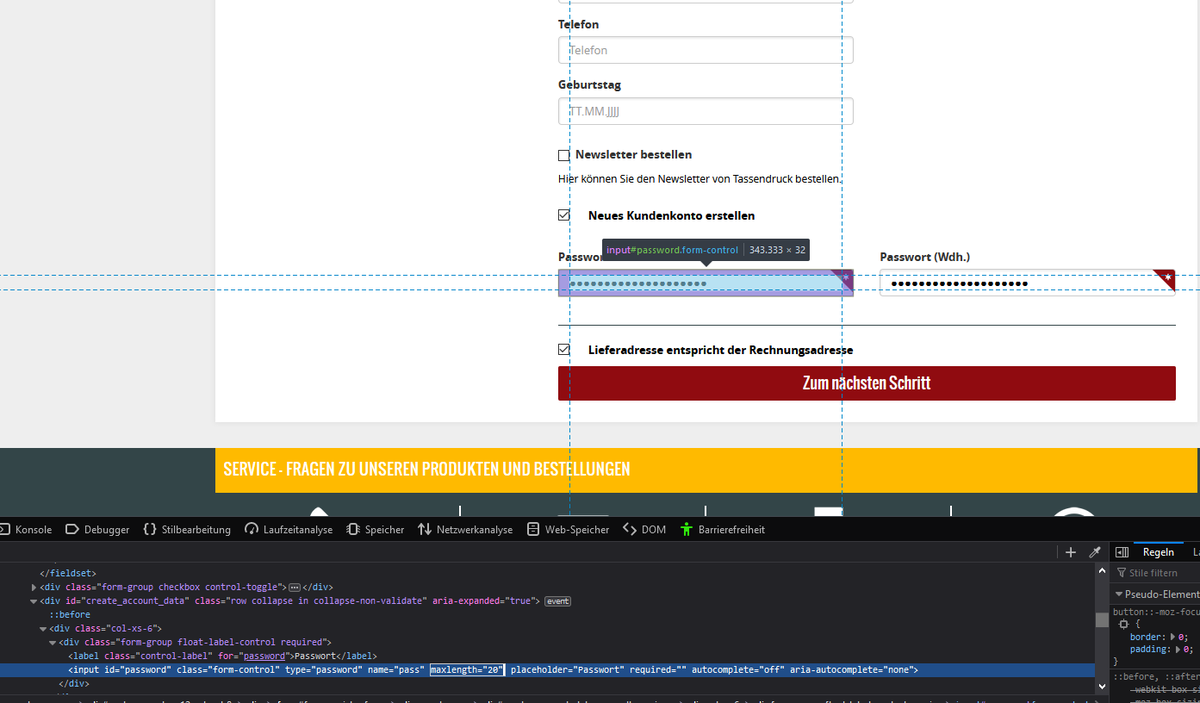This screenshot has height=703, width=1200.
Task: Click the Debugger tab icon
Action: tap(72, 530)
